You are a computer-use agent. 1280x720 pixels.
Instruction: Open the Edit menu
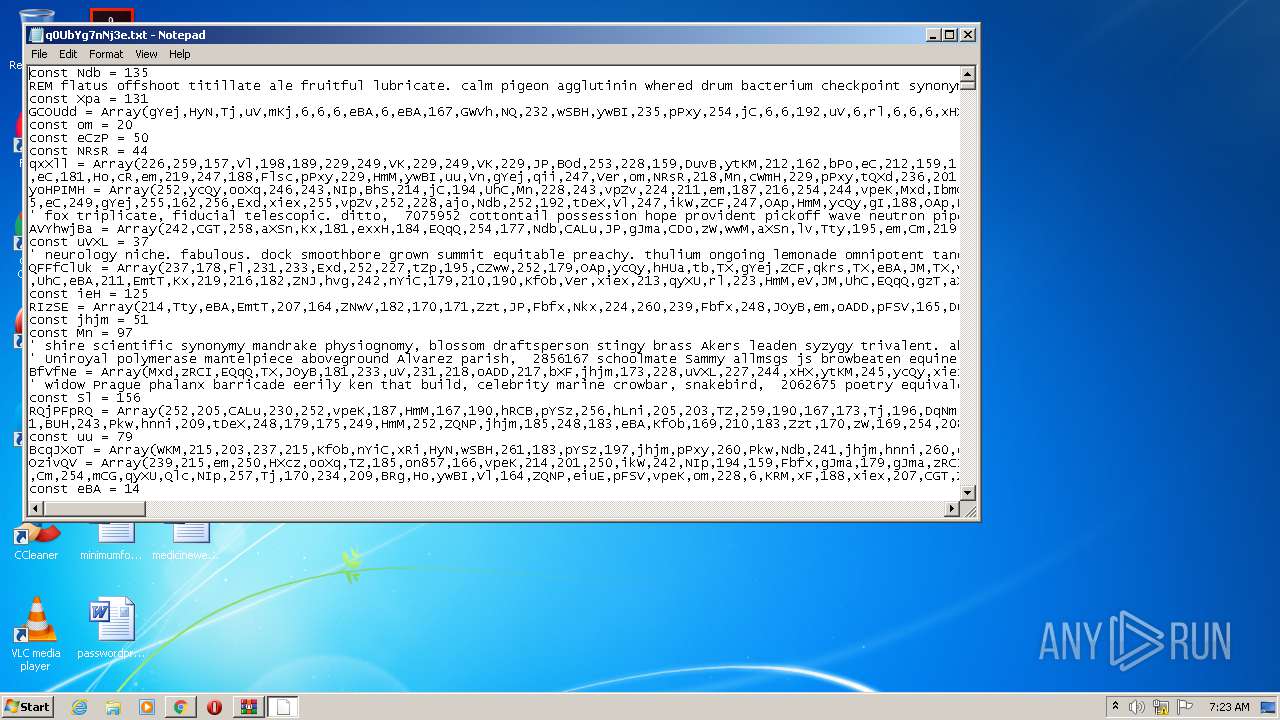pos(68,54)
